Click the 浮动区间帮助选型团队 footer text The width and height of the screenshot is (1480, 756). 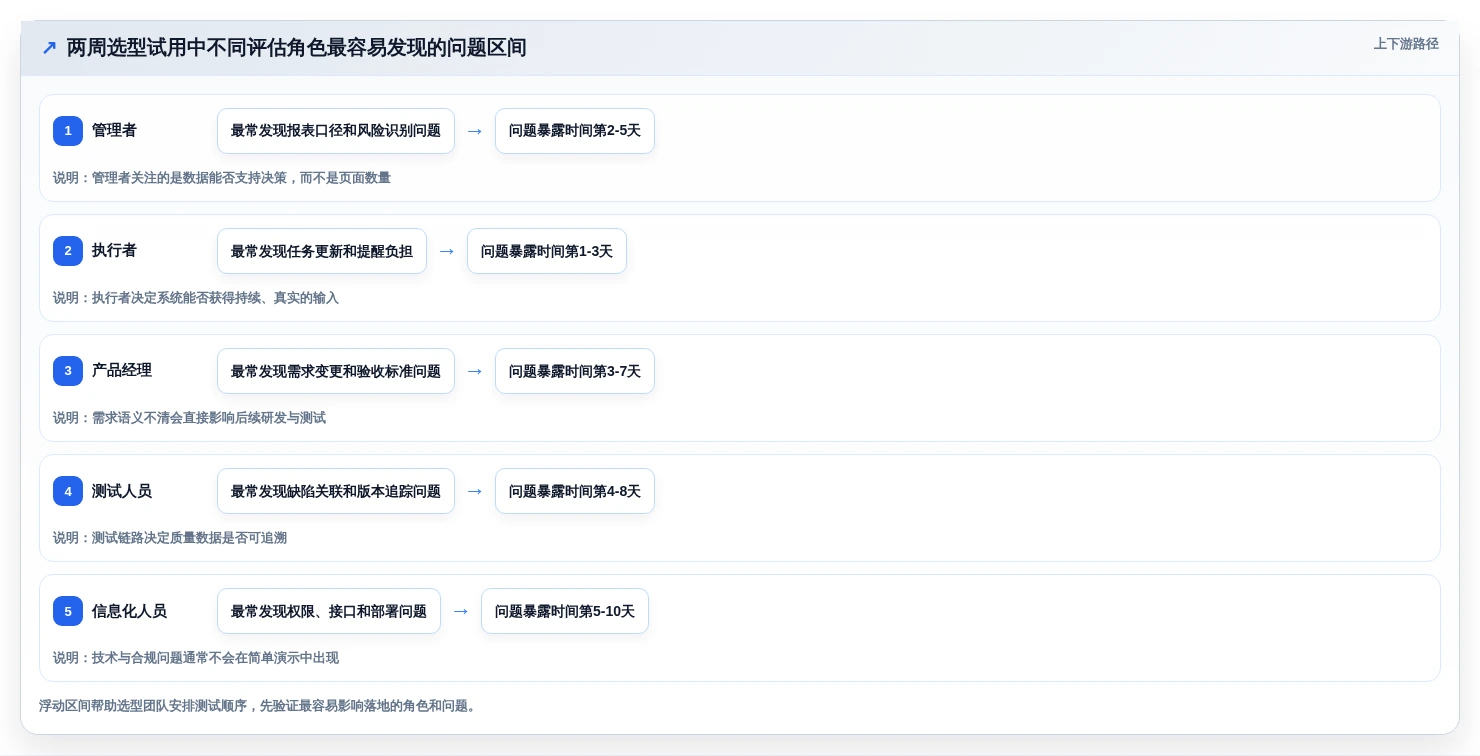[x=260, y=706]
